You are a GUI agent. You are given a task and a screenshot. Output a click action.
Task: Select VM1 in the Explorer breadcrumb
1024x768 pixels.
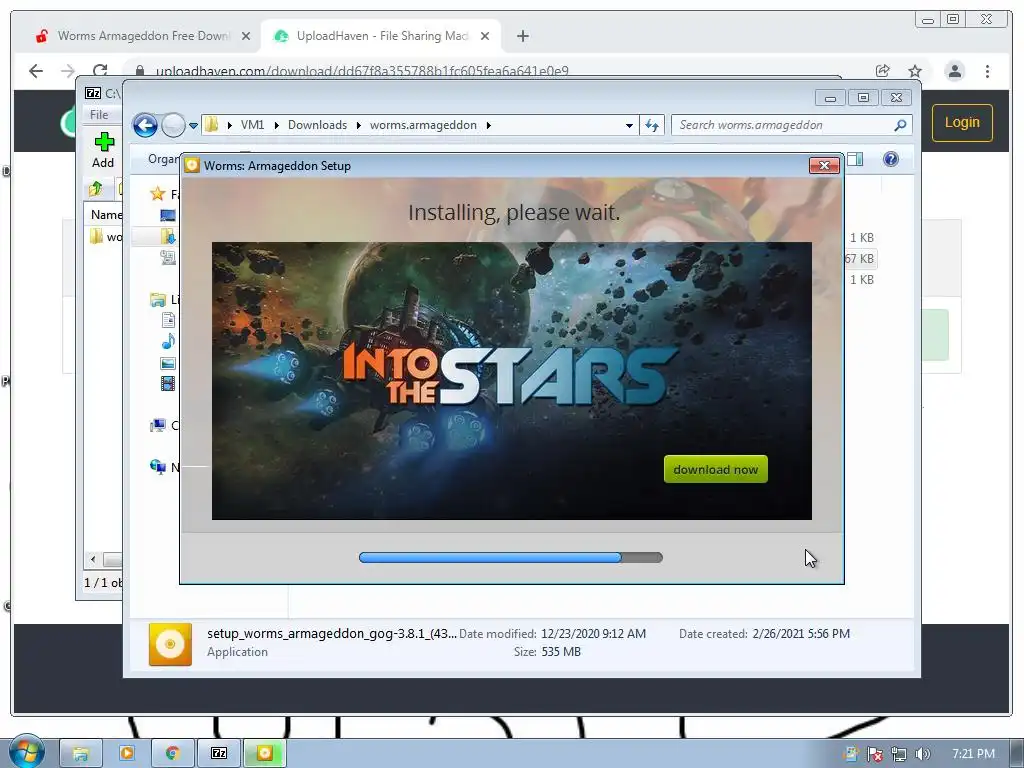(252, 125)
